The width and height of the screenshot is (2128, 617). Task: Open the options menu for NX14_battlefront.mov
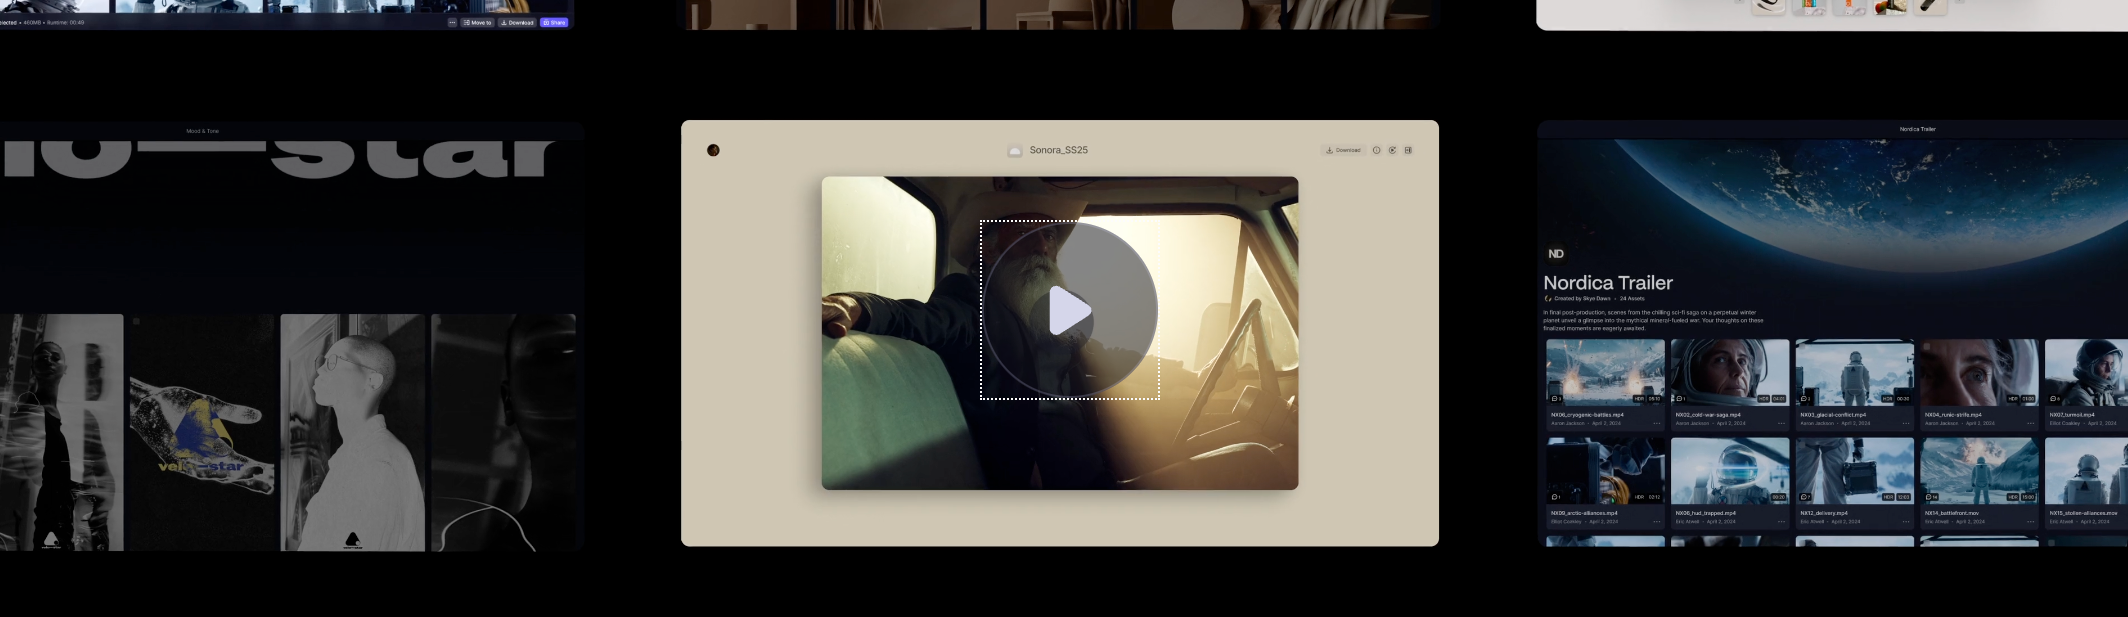[x=2030, y=521]
